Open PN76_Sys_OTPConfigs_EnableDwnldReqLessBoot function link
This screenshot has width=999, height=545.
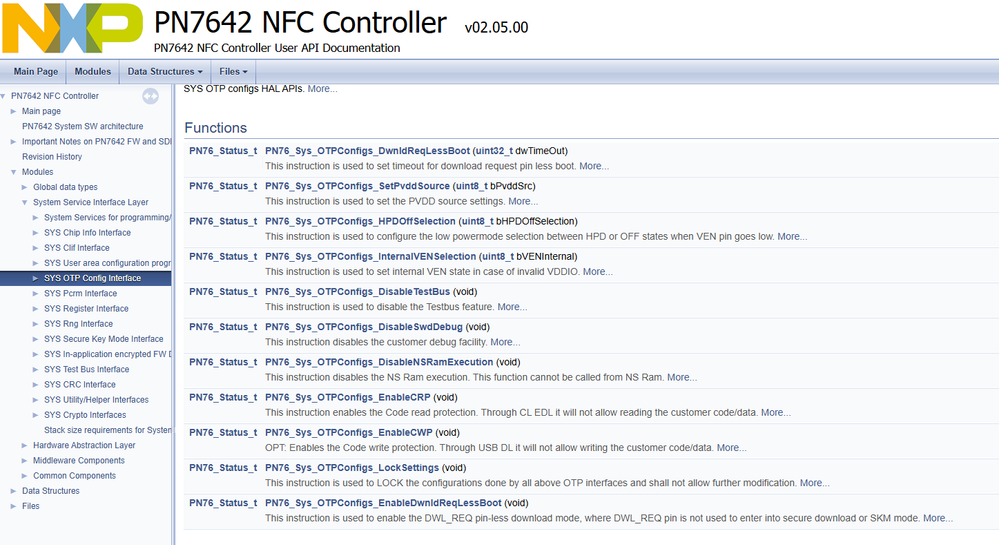click(384, 503)
